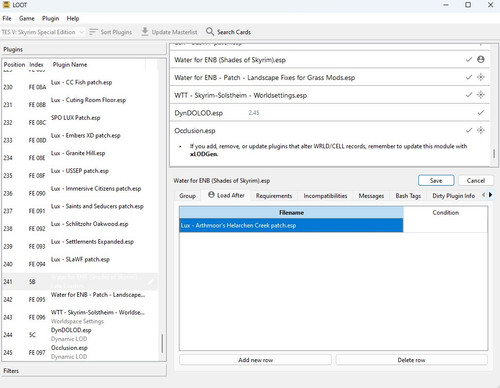Switch to the Incompatibilities tab
The width and height of the screenshot is (500, 388).
pos(325,196)
